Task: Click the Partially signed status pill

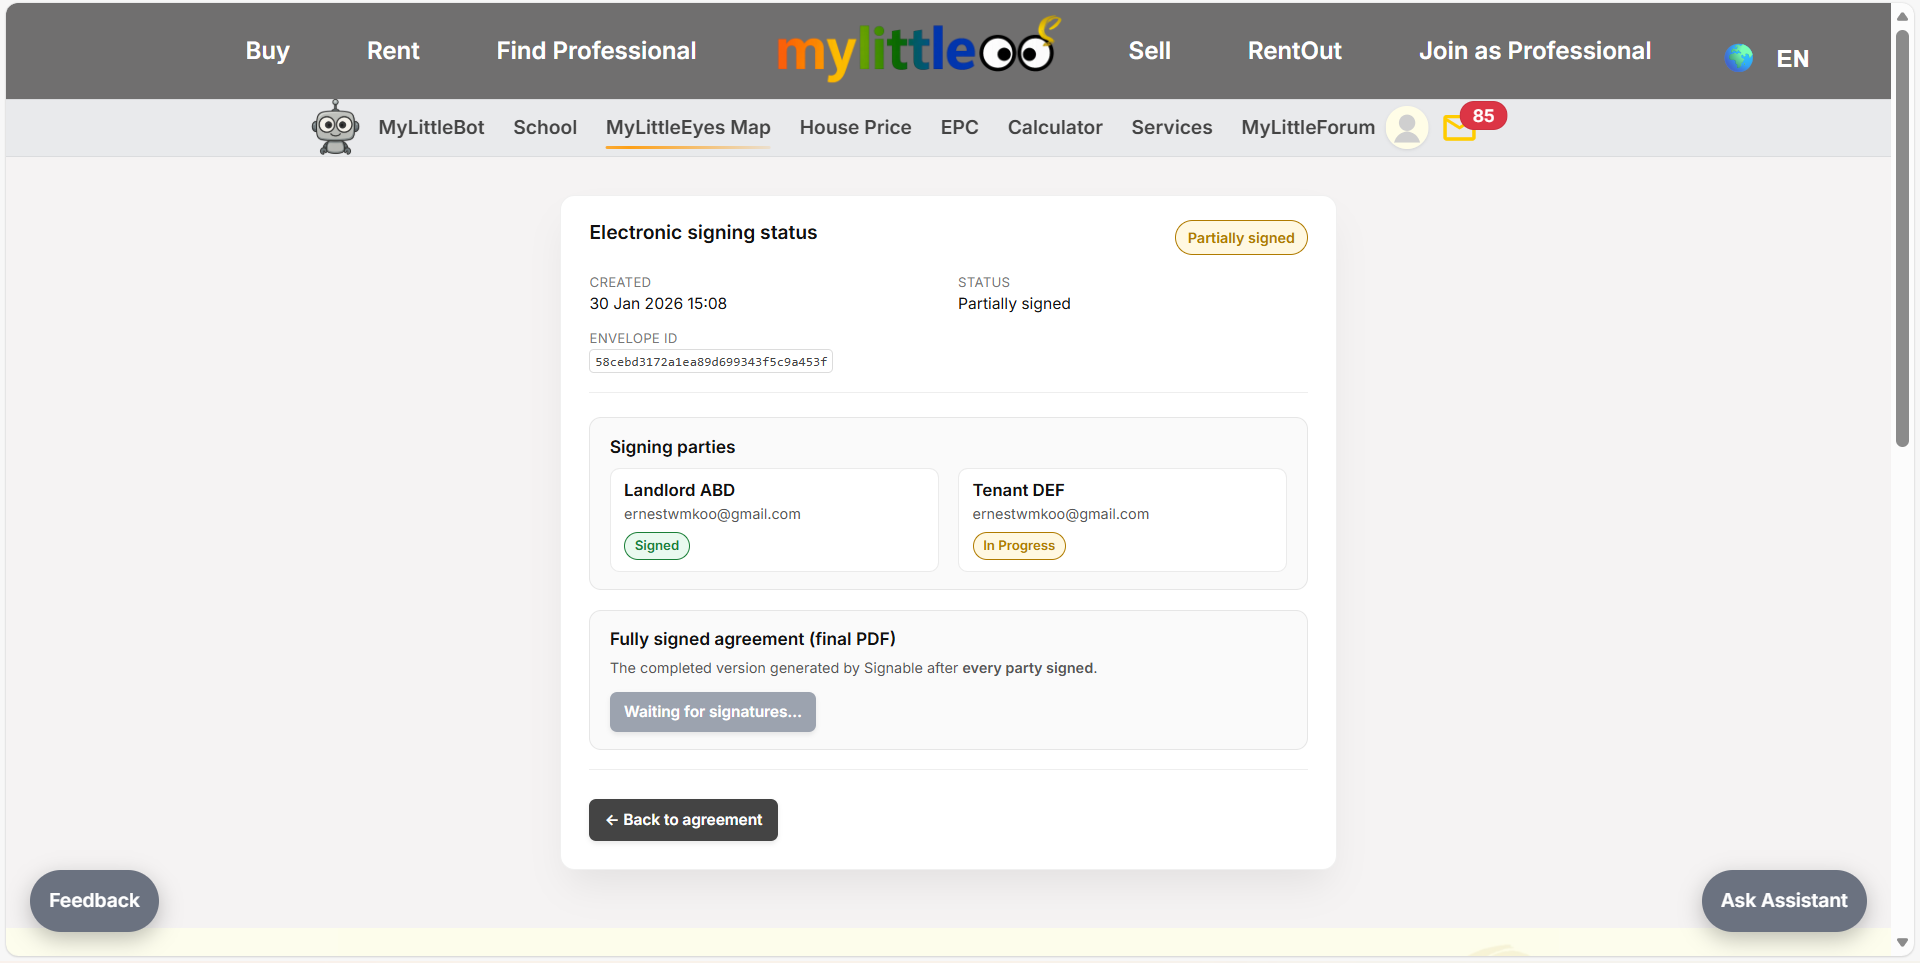Action: [x=1240, y=237]
